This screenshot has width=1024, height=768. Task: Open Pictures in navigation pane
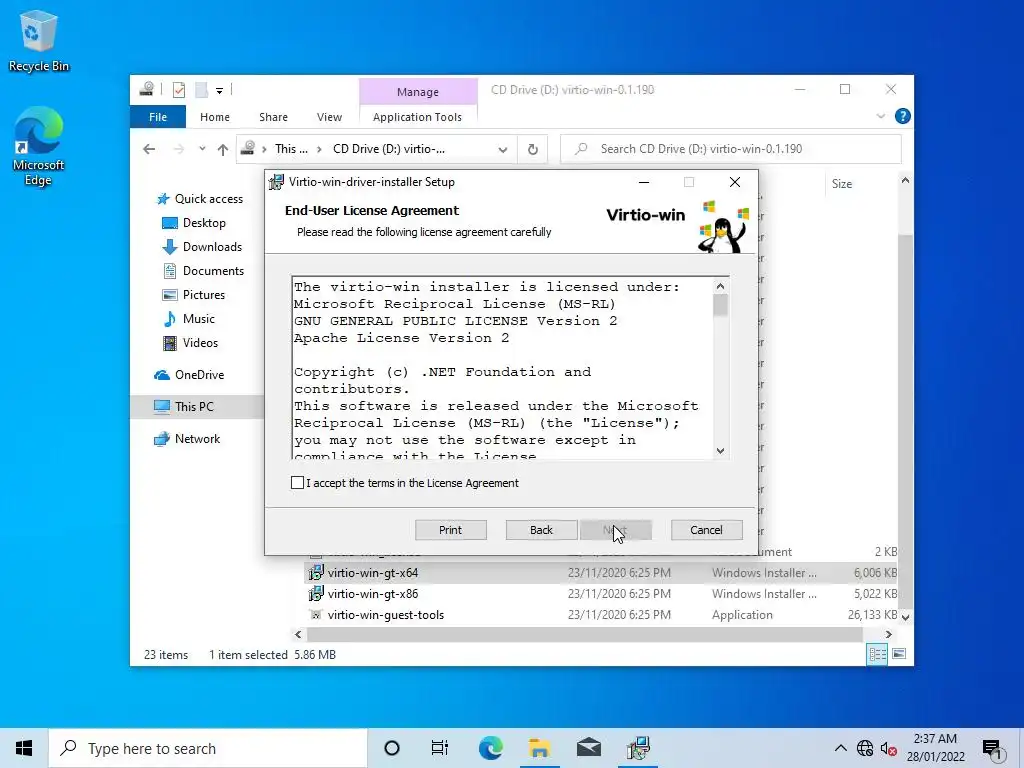pyautogui.click(x=193, y=295)
